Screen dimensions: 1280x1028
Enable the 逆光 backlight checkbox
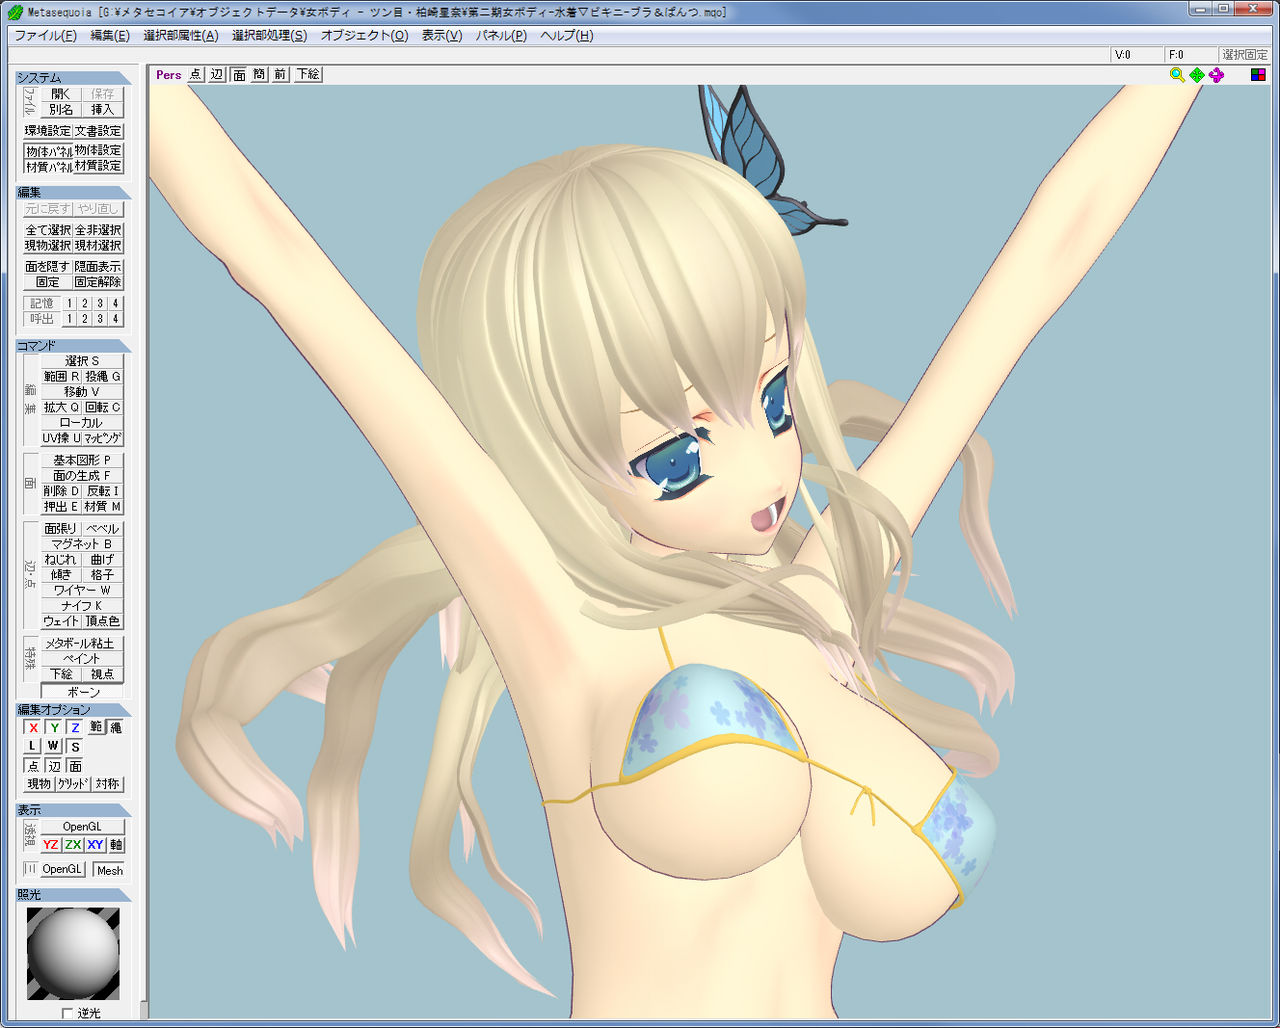68,1014
